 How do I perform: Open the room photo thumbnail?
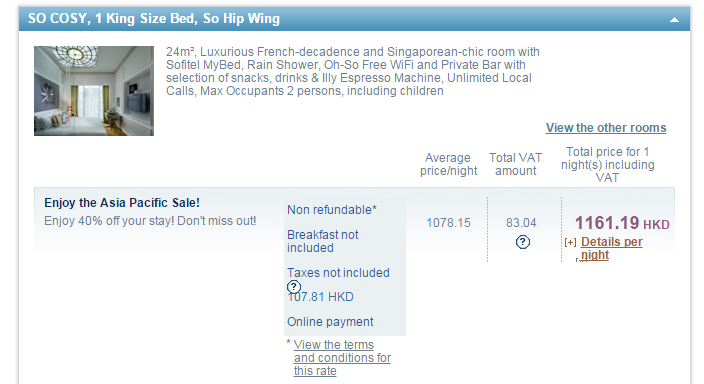click(x=94, y=91)
